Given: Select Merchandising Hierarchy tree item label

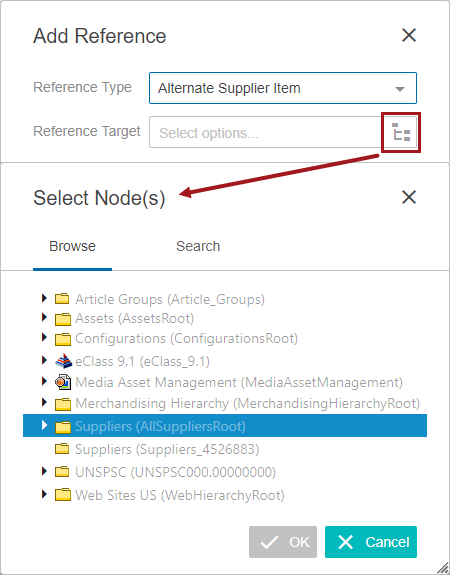Looking at the screenshot, I should [x=248, y=403].
